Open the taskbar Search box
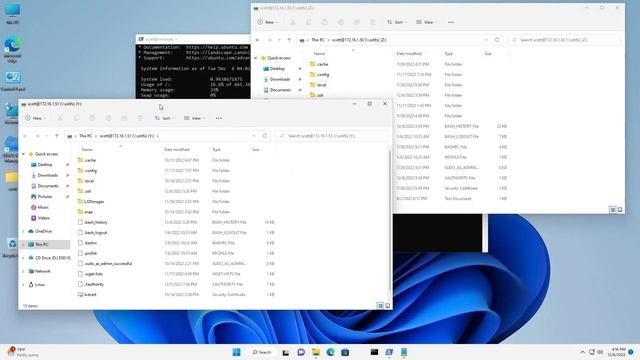Image resolution: width=640 pixels, height=360 pixels. click(x=261, y=352)
